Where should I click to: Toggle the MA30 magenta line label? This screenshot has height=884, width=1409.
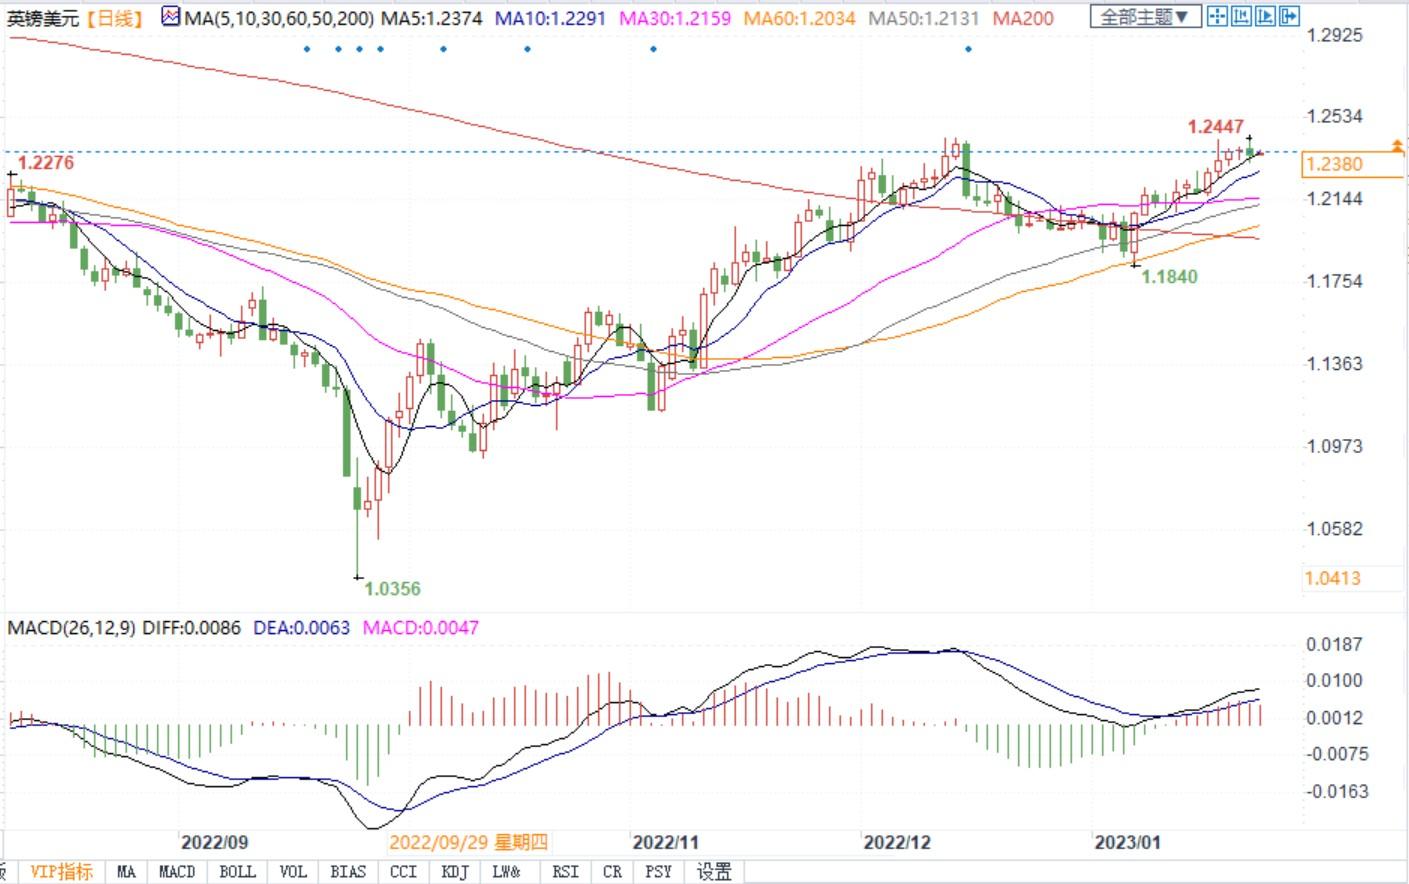point(675,18)
